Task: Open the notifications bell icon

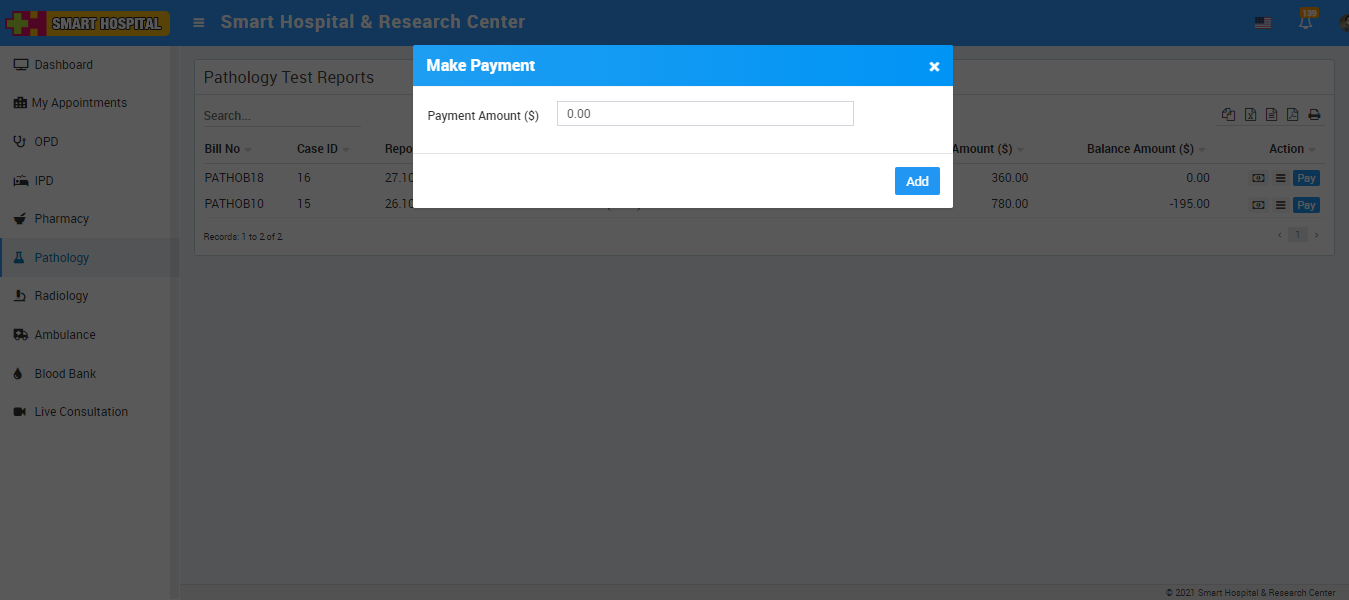Action: [1306, 21]
